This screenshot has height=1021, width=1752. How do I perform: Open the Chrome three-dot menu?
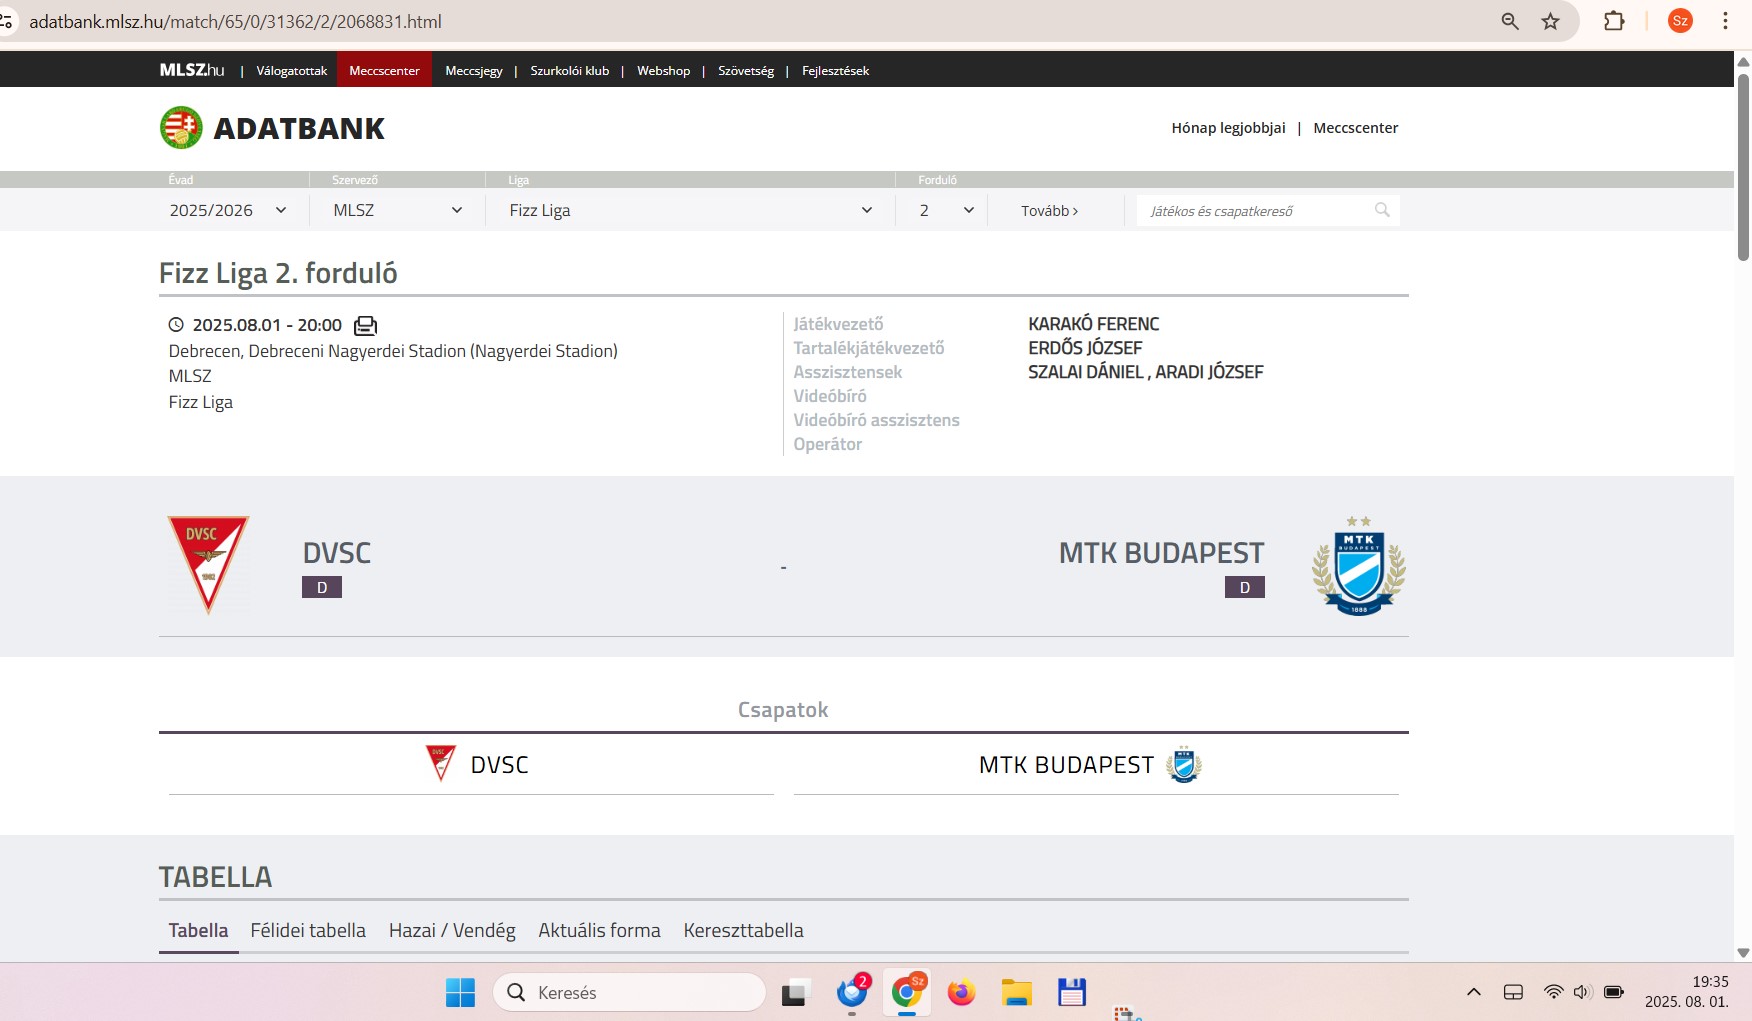pos(1725,21)
